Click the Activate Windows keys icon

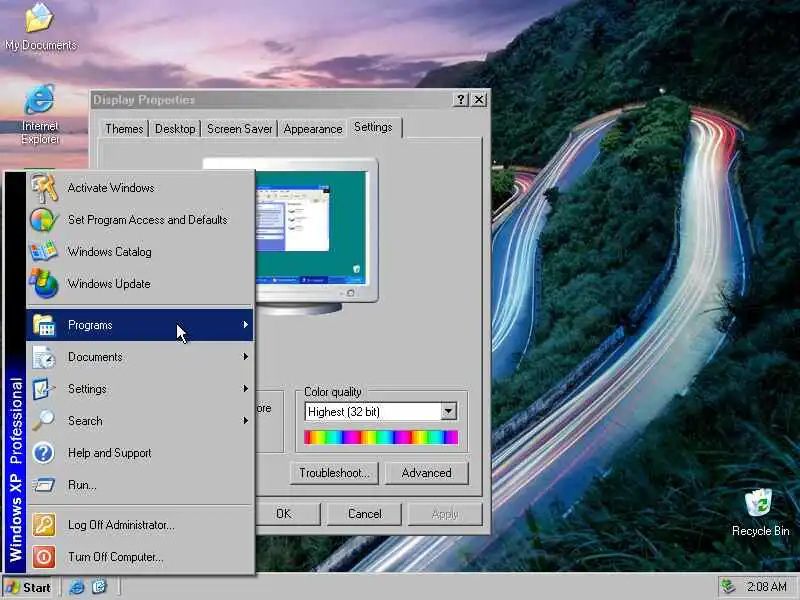click(x=44, y=188)
